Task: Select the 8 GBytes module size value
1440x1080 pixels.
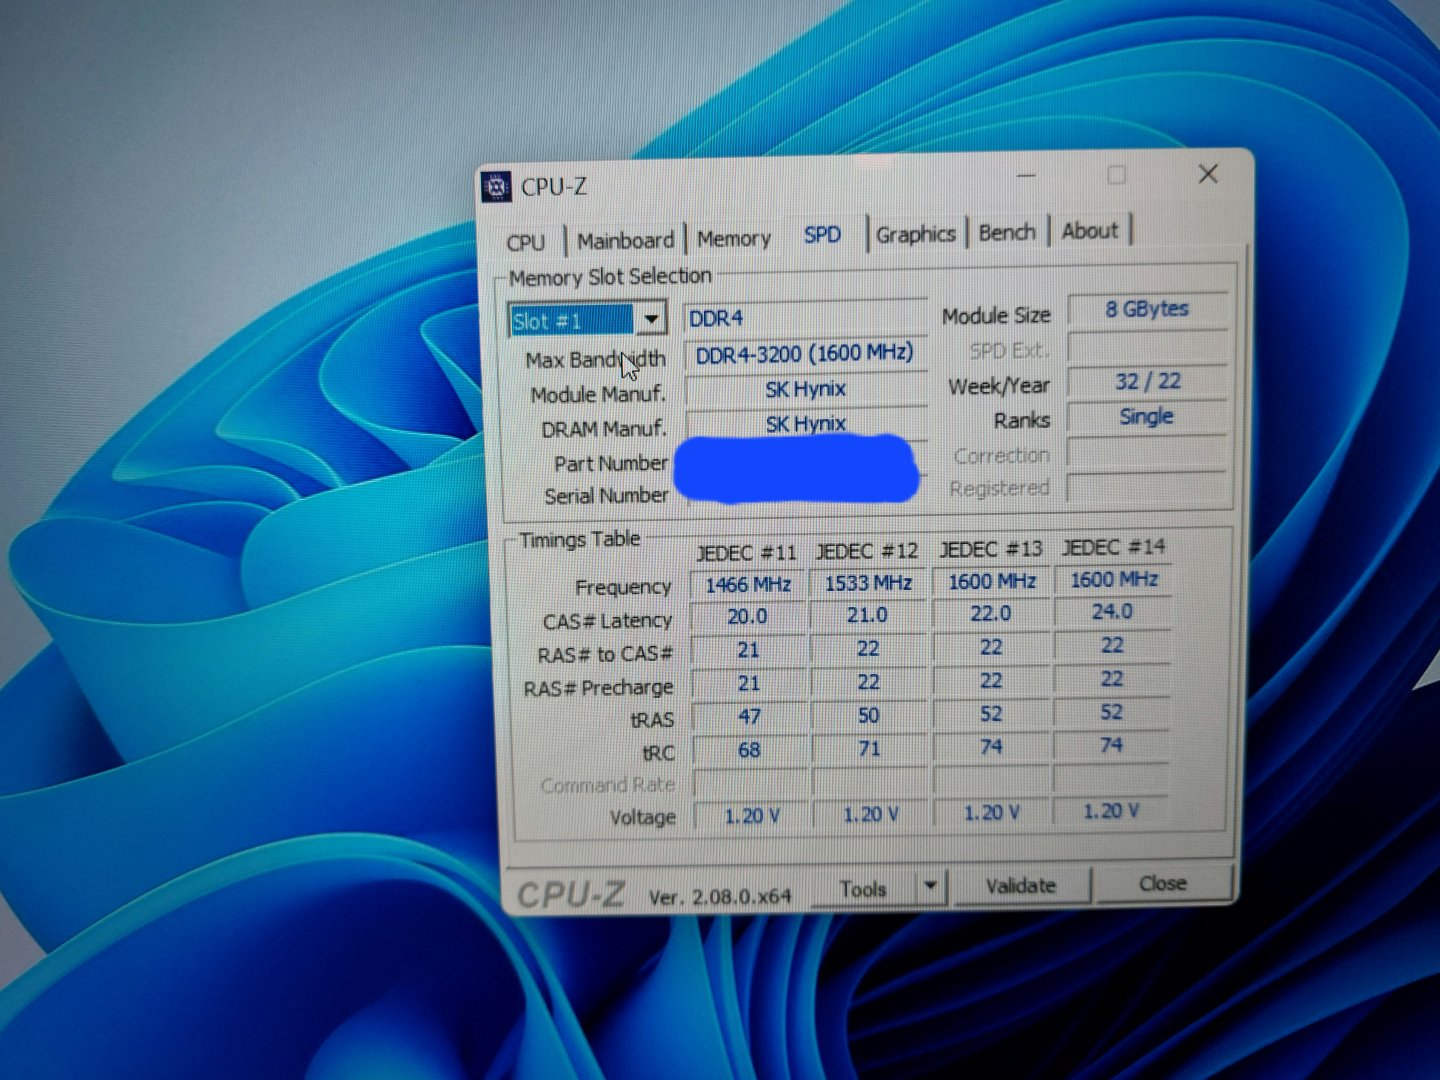Action: (x=1147, y=309)
